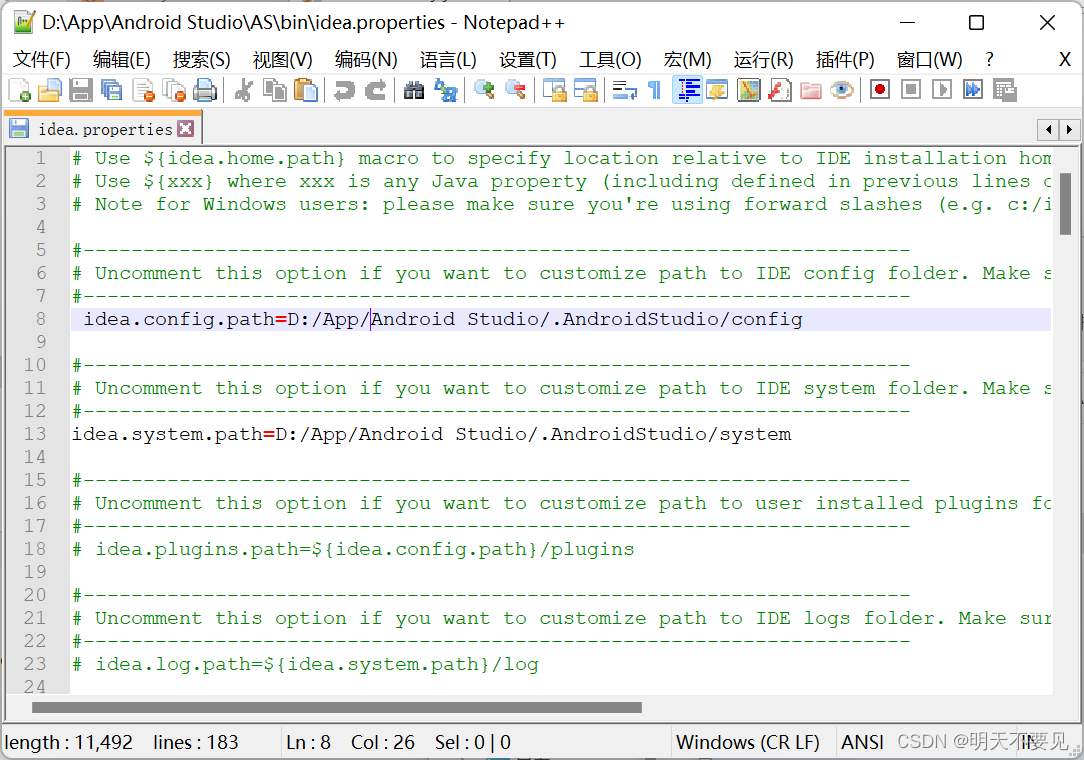The width and height of the screenshot is (1084, 760).
Task: Open the 宏(M) menu
Action: click(687, 60)
